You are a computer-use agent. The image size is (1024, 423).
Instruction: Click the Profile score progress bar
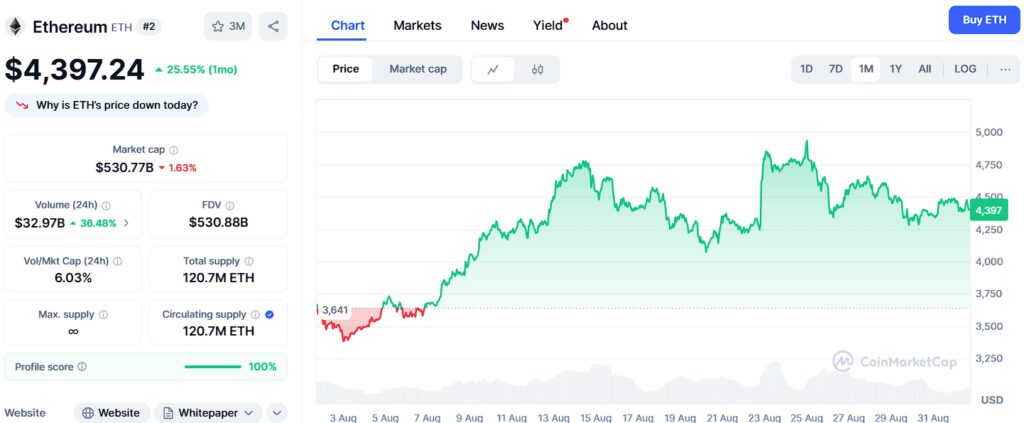pos(213,367)
